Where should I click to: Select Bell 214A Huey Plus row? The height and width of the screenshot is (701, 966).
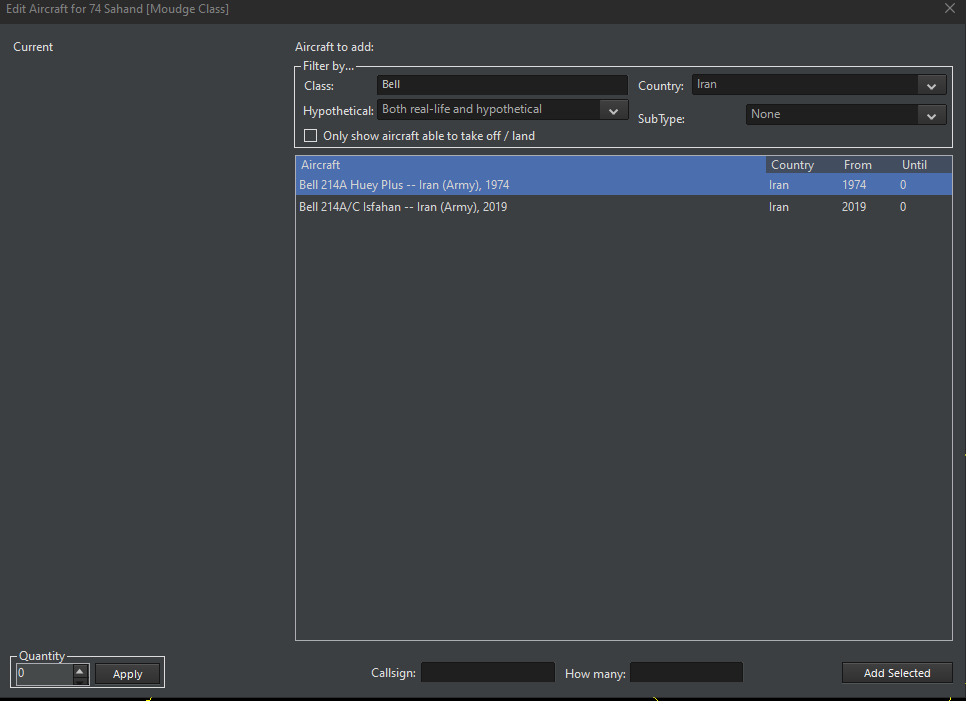click(x=623, y=185)
